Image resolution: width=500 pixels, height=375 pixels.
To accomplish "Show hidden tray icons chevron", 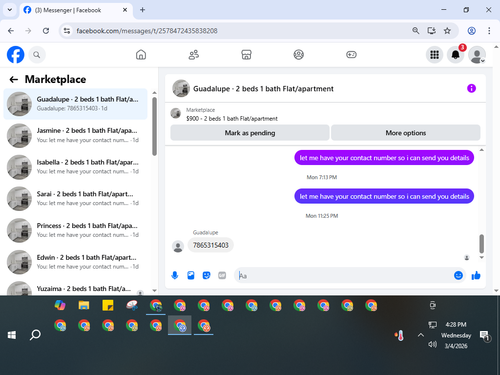I will [421, 335].
